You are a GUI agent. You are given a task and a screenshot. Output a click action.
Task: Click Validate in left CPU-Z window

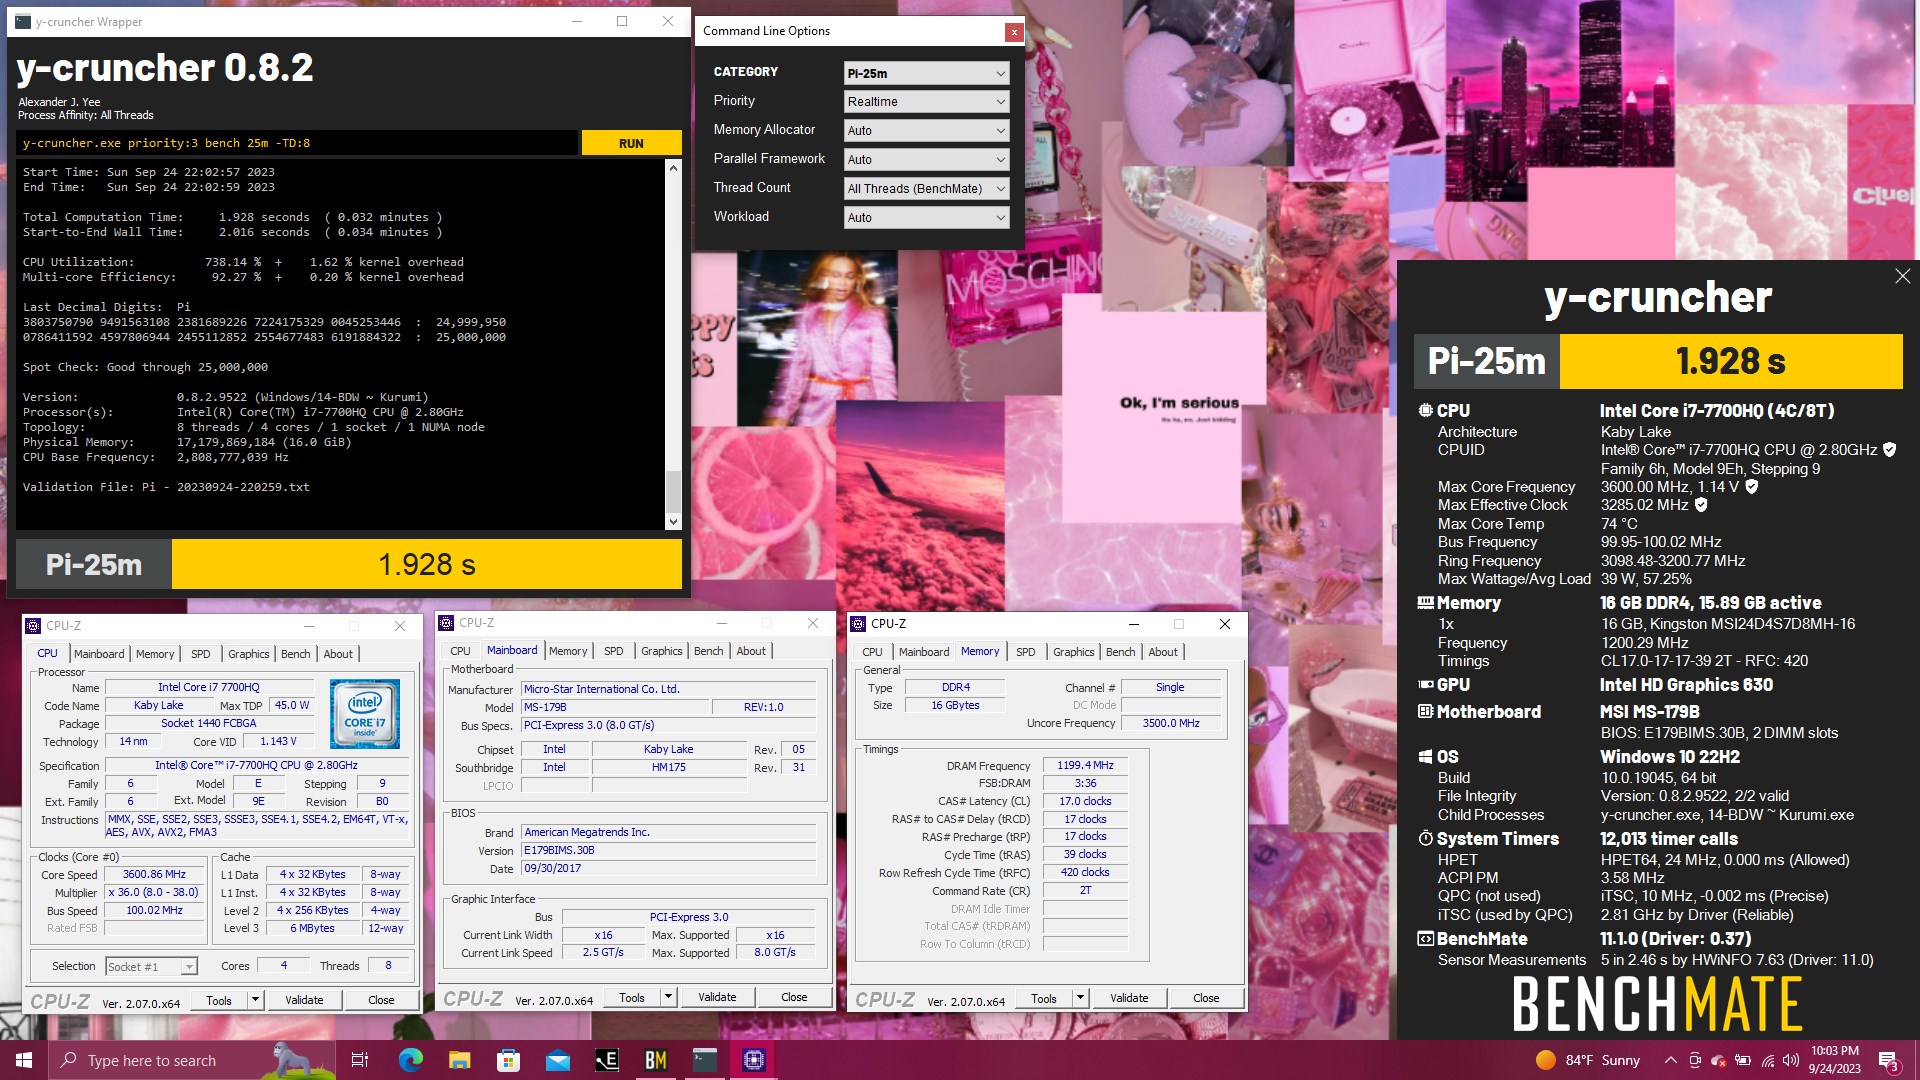(304, 1000)
